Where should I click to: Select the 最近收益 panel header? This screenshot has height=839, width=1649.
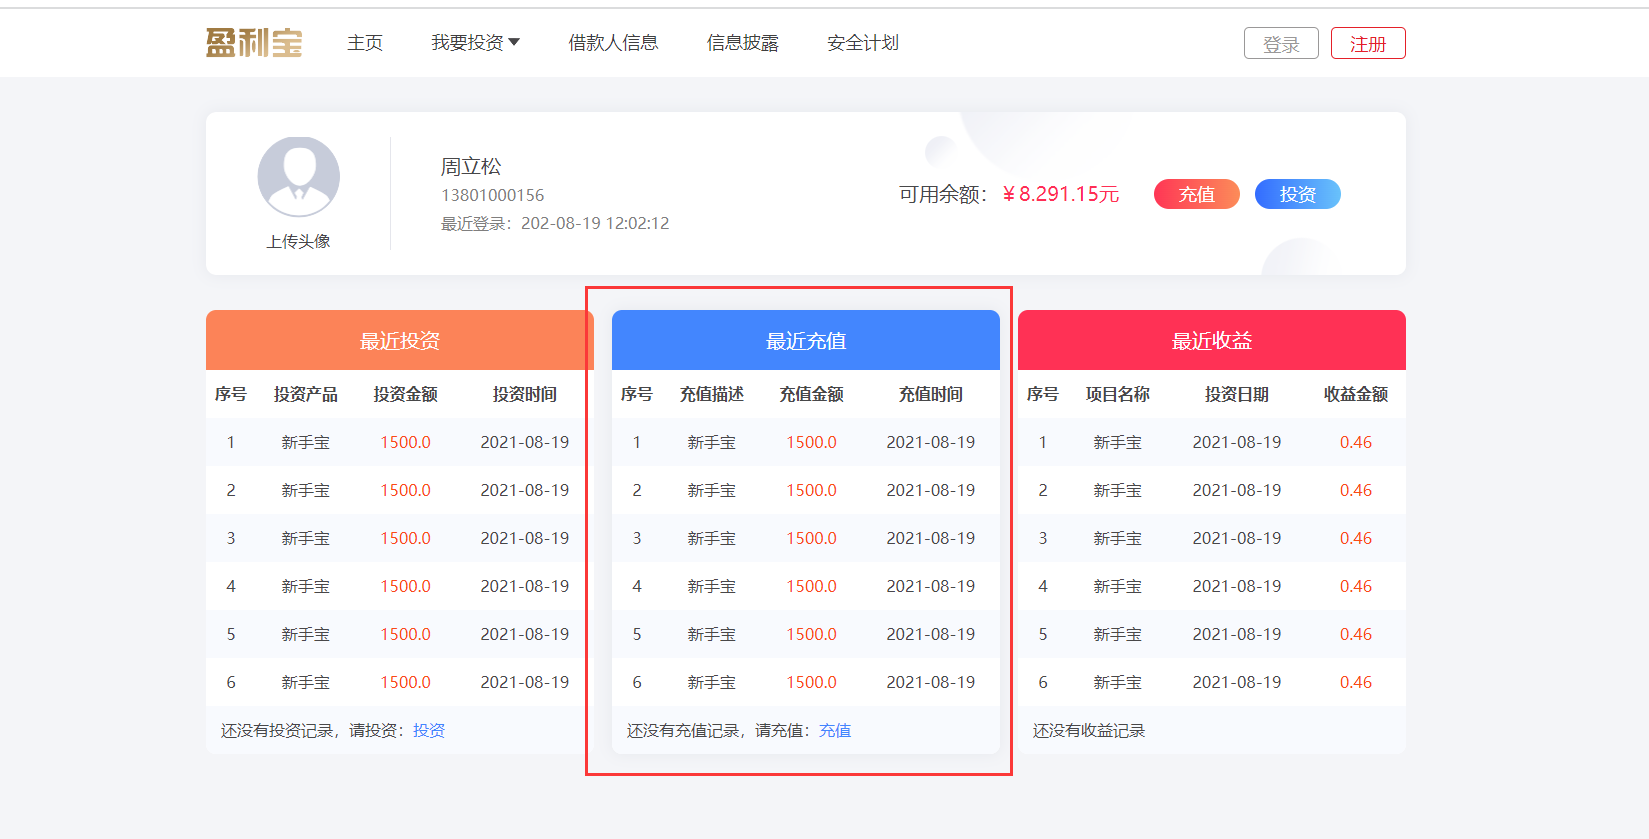(x=1212, y=340)
